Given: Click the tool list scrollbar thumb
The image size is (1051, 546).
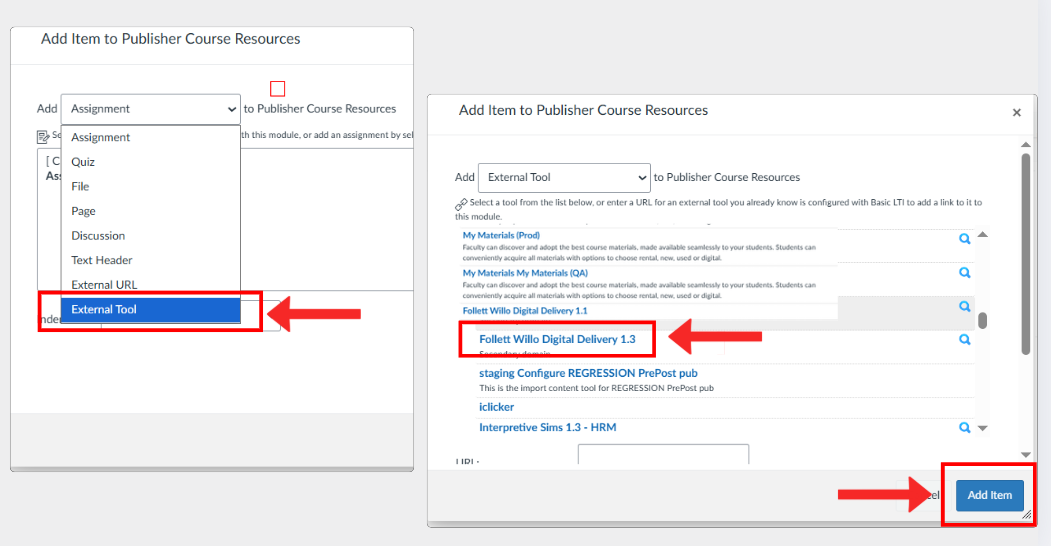Looking at the screenshot, I should [x=983, y=321].
